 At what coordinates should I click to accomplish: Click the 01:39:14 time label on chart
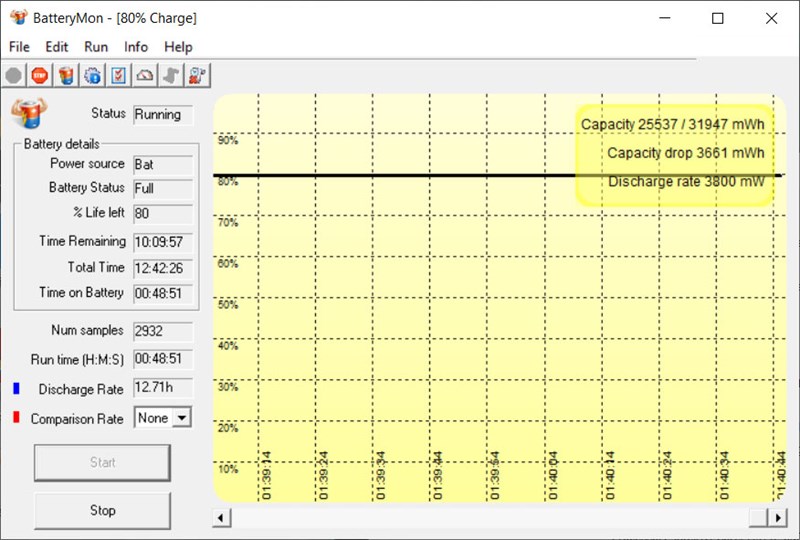pos(266,475)
